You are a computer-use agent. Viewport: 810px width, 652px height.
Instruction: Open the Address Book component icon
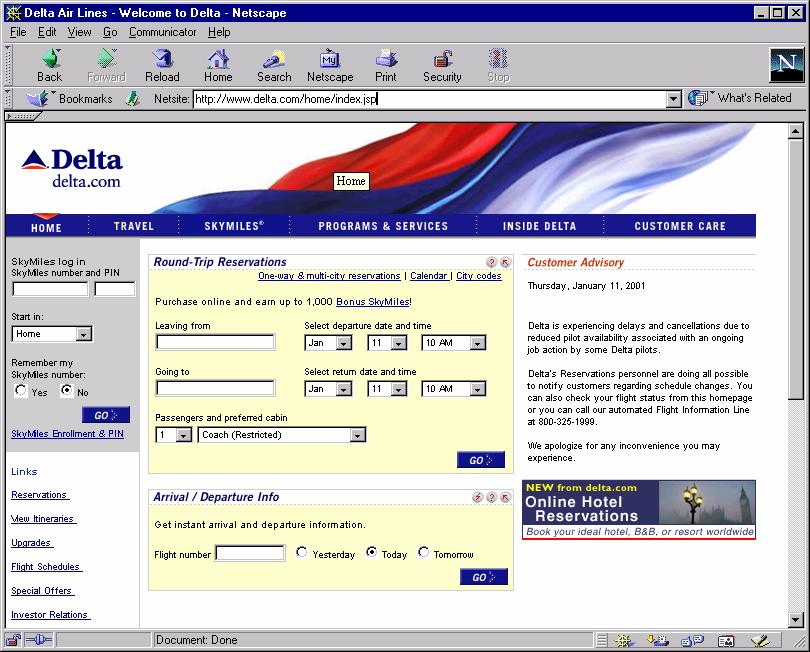pos(726,641)
